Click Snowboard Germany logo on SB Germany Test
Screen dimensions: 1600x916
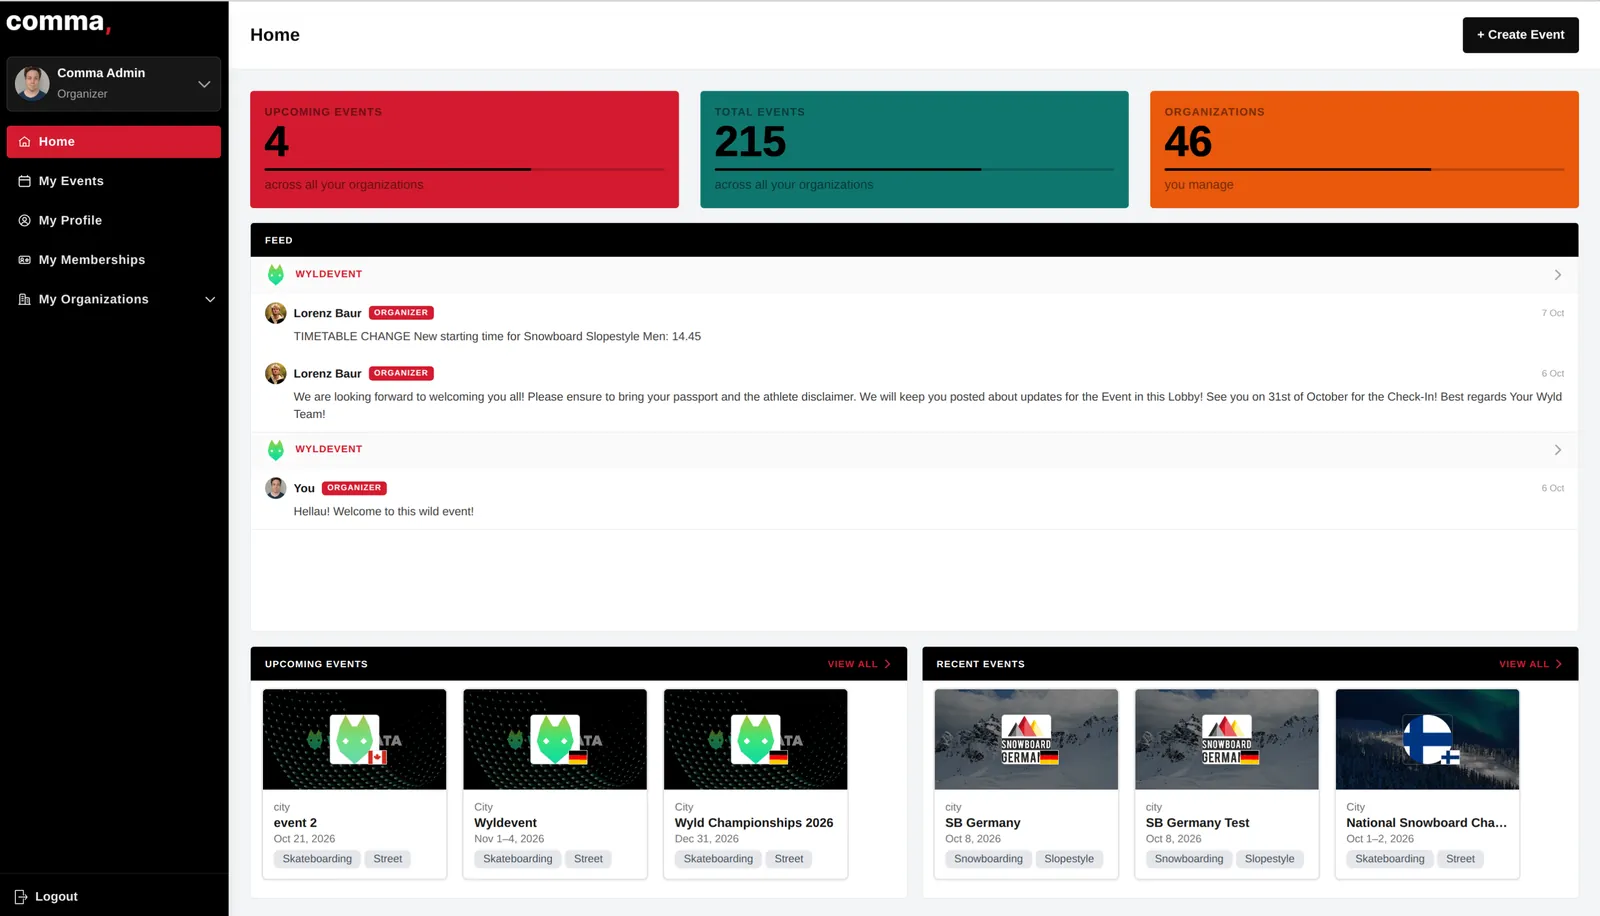[x=1226, y=739]
